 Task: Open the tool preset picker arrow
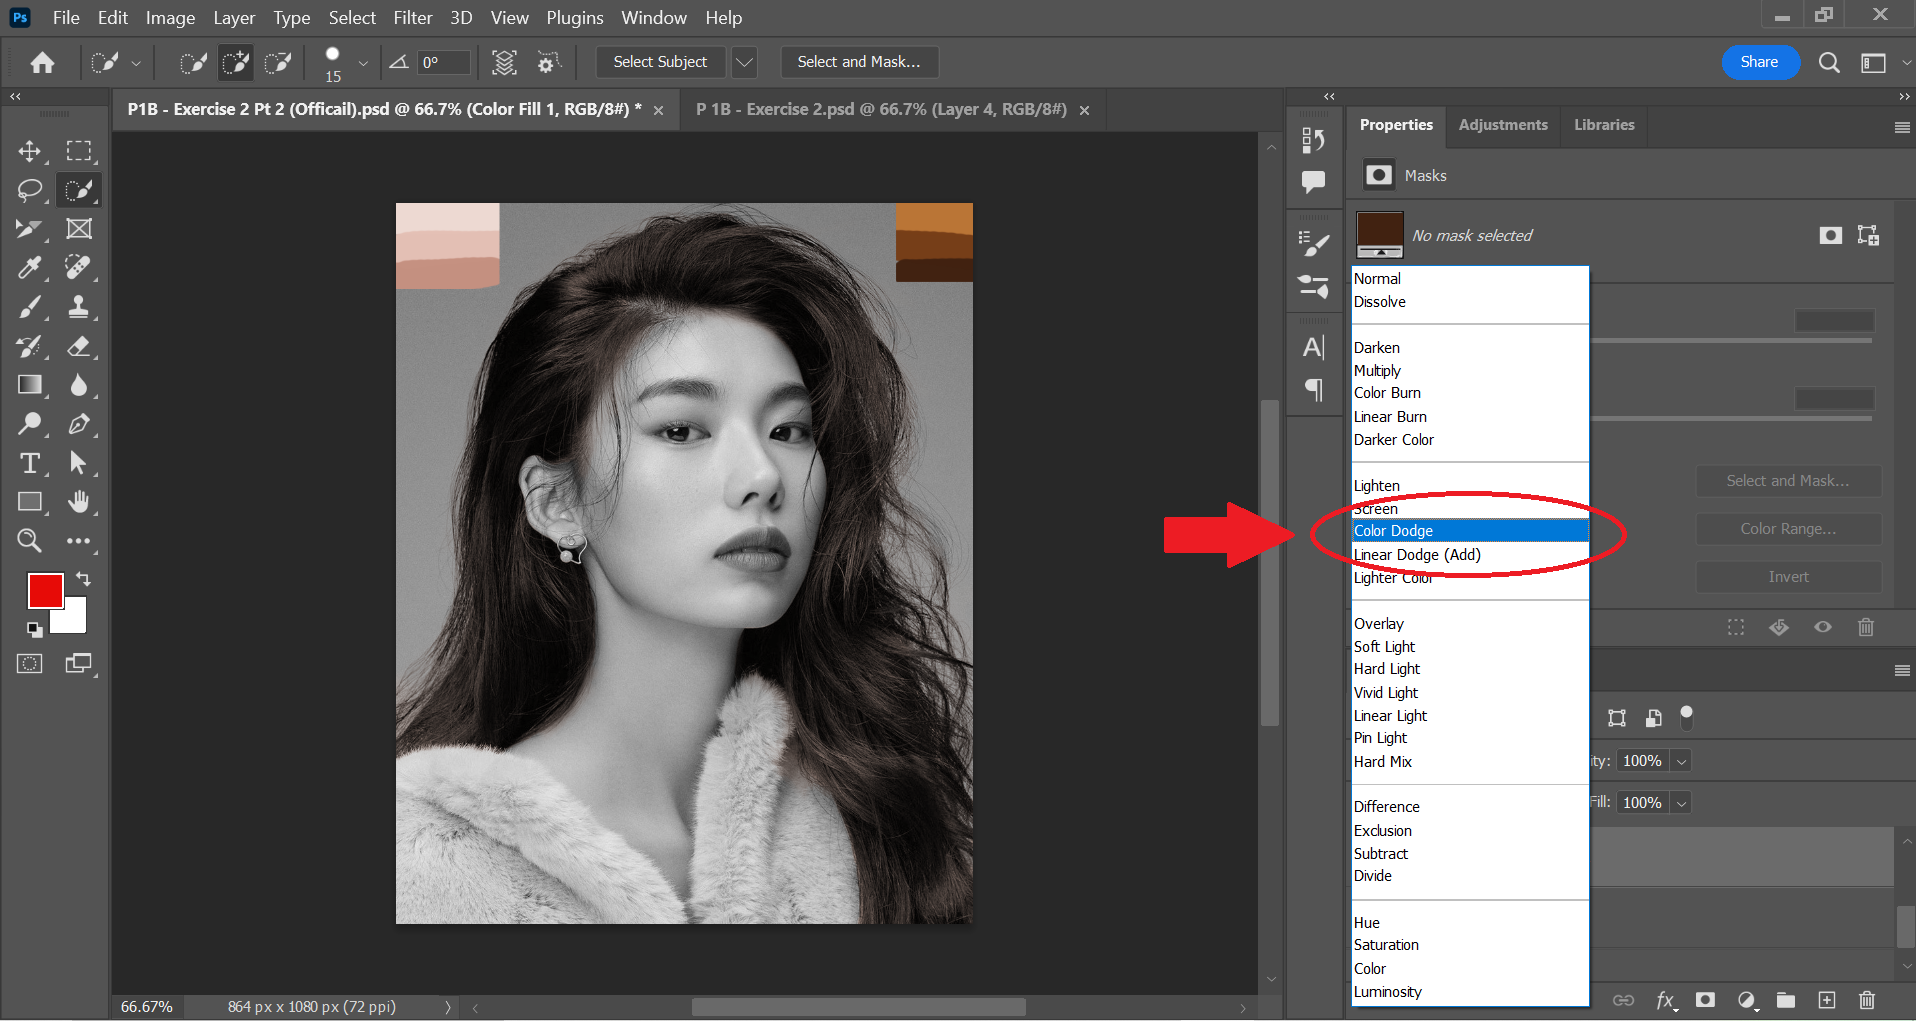(136, 63)
